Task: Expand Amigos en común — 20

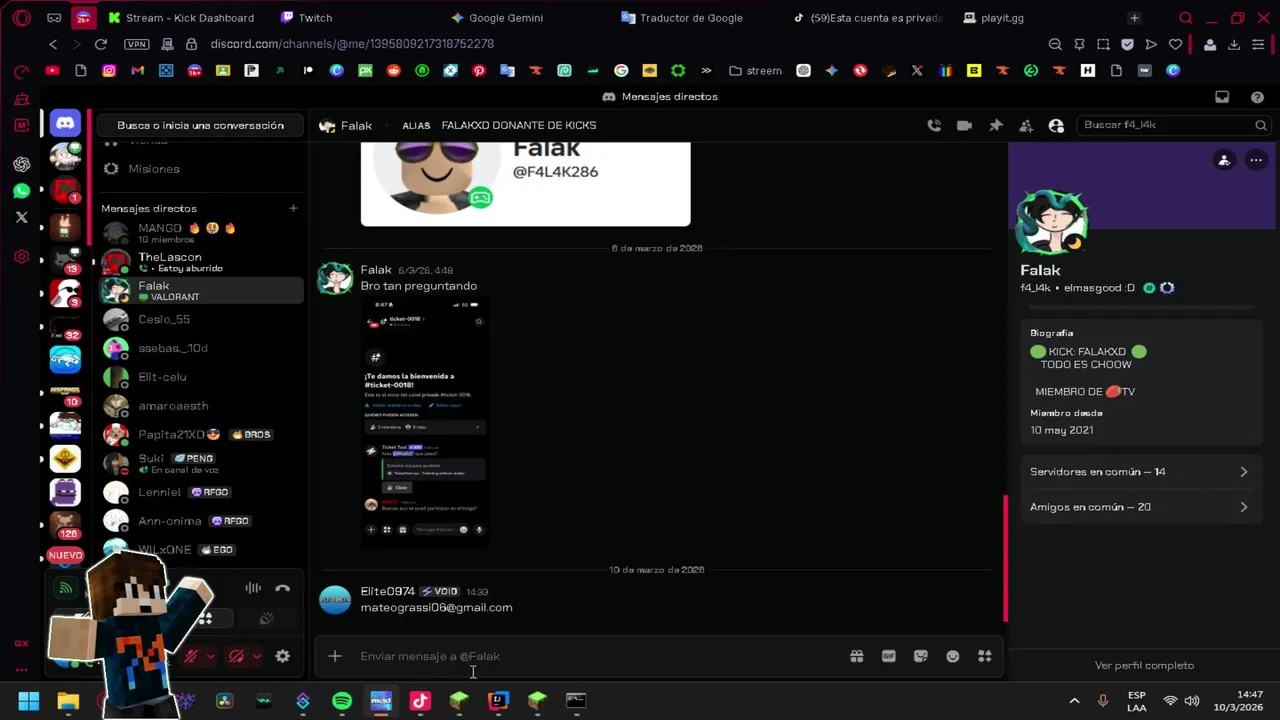Action: tap(1139, 507)
